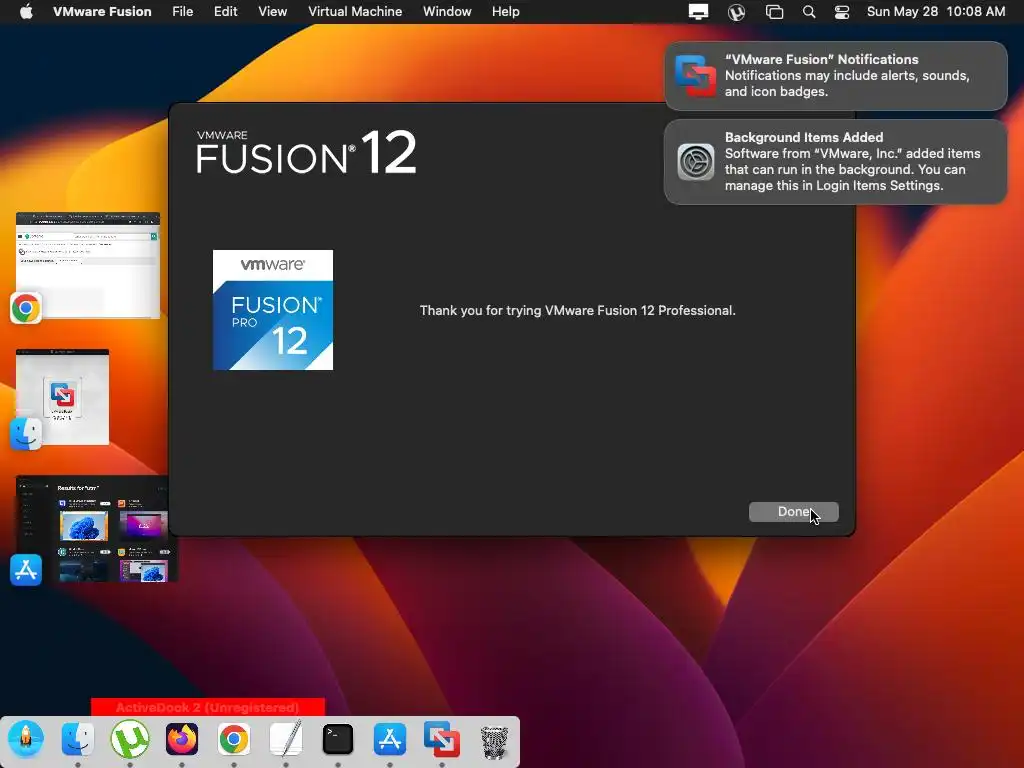Screen dimensions: 1024x768
Task: Open TextEdit from the Dock
Action: click(x=286, y=739)
